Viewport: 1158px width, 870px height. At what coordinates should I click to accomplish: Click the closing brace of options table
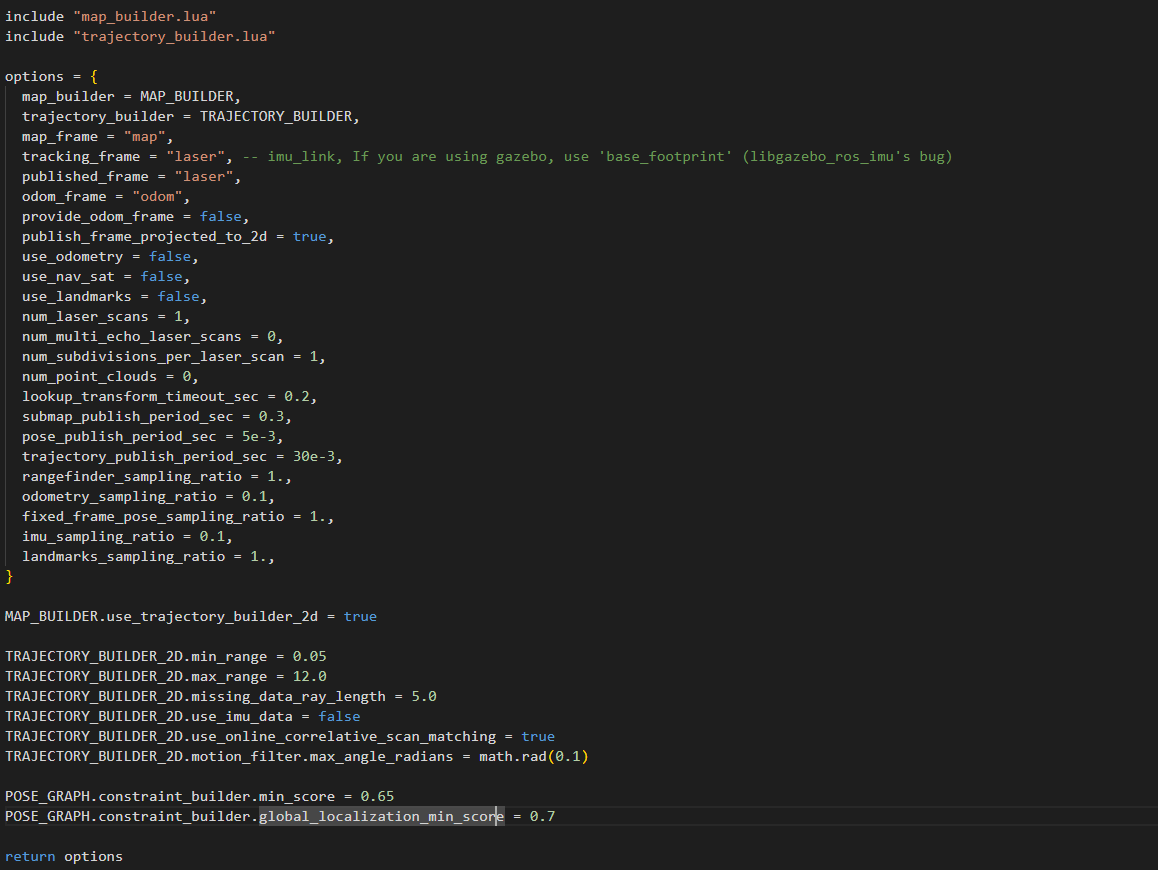pyautogui.click(x=10, y=576)
